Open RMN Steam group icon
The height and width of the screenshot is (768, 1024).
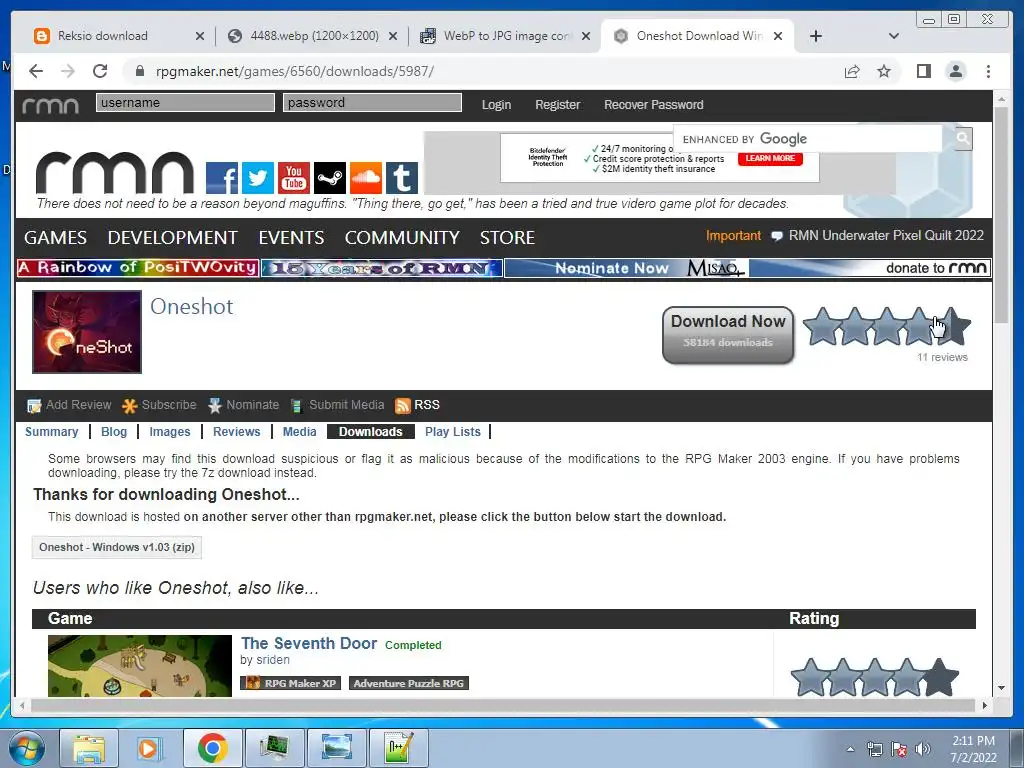[330, 178]
